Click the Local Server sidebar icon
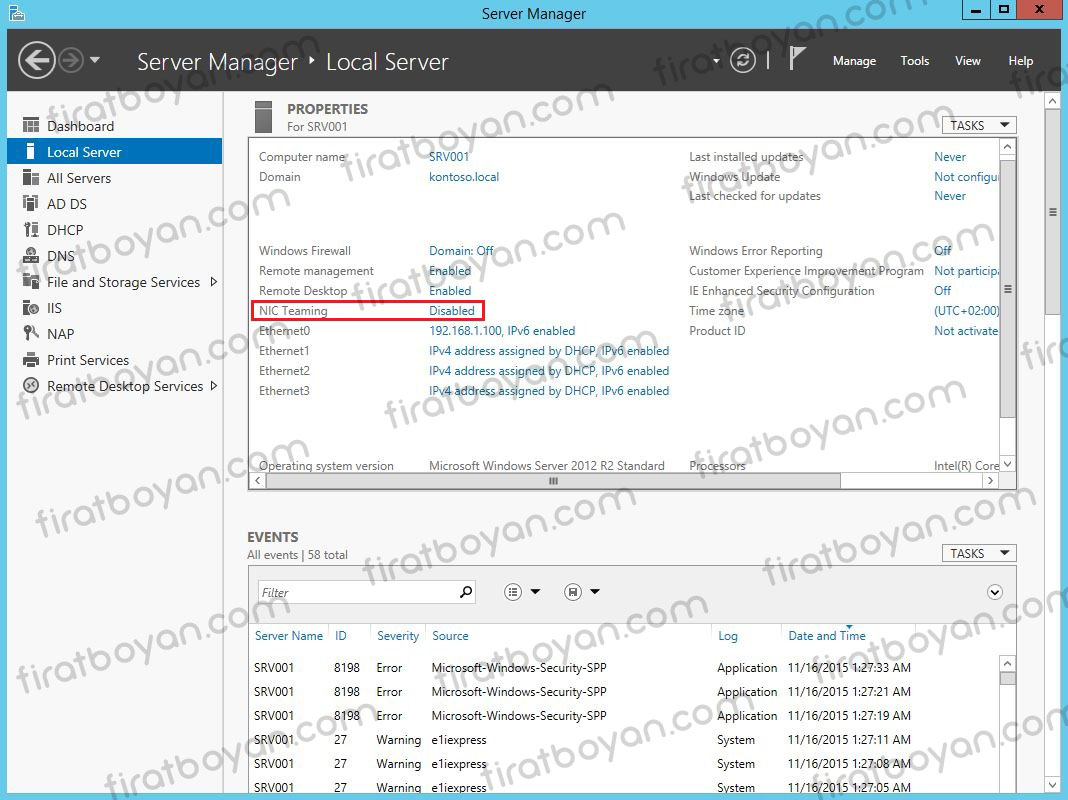The image size is (1068, 800). click(31, 151)
